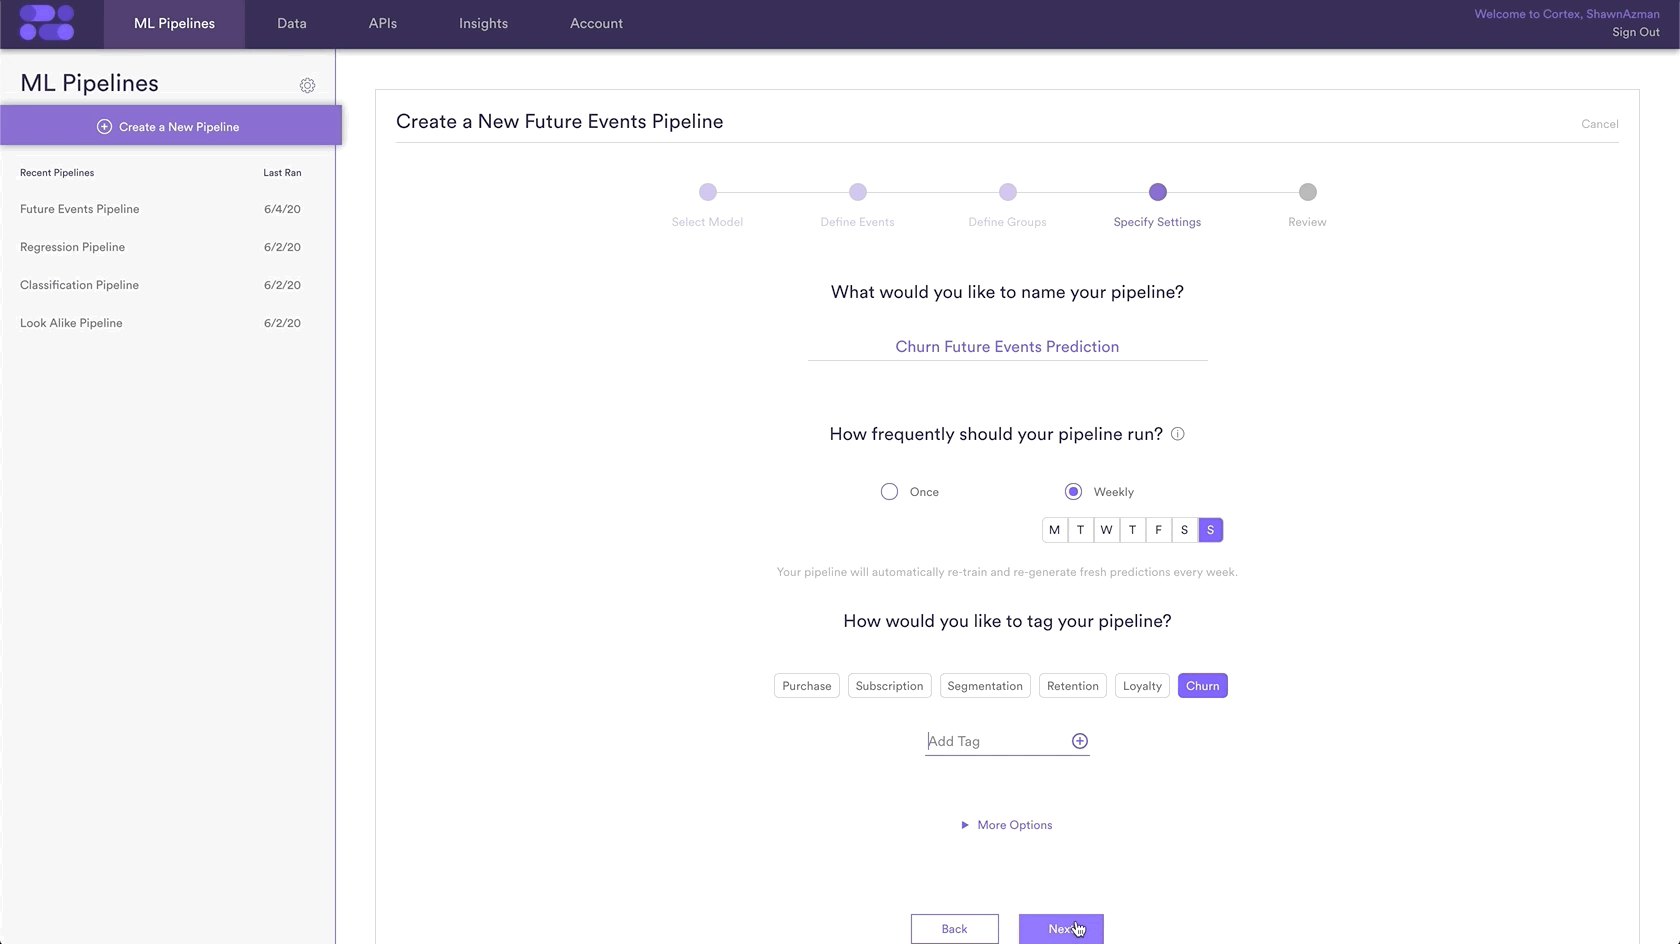Select the Once radio button

click(889, 492)
